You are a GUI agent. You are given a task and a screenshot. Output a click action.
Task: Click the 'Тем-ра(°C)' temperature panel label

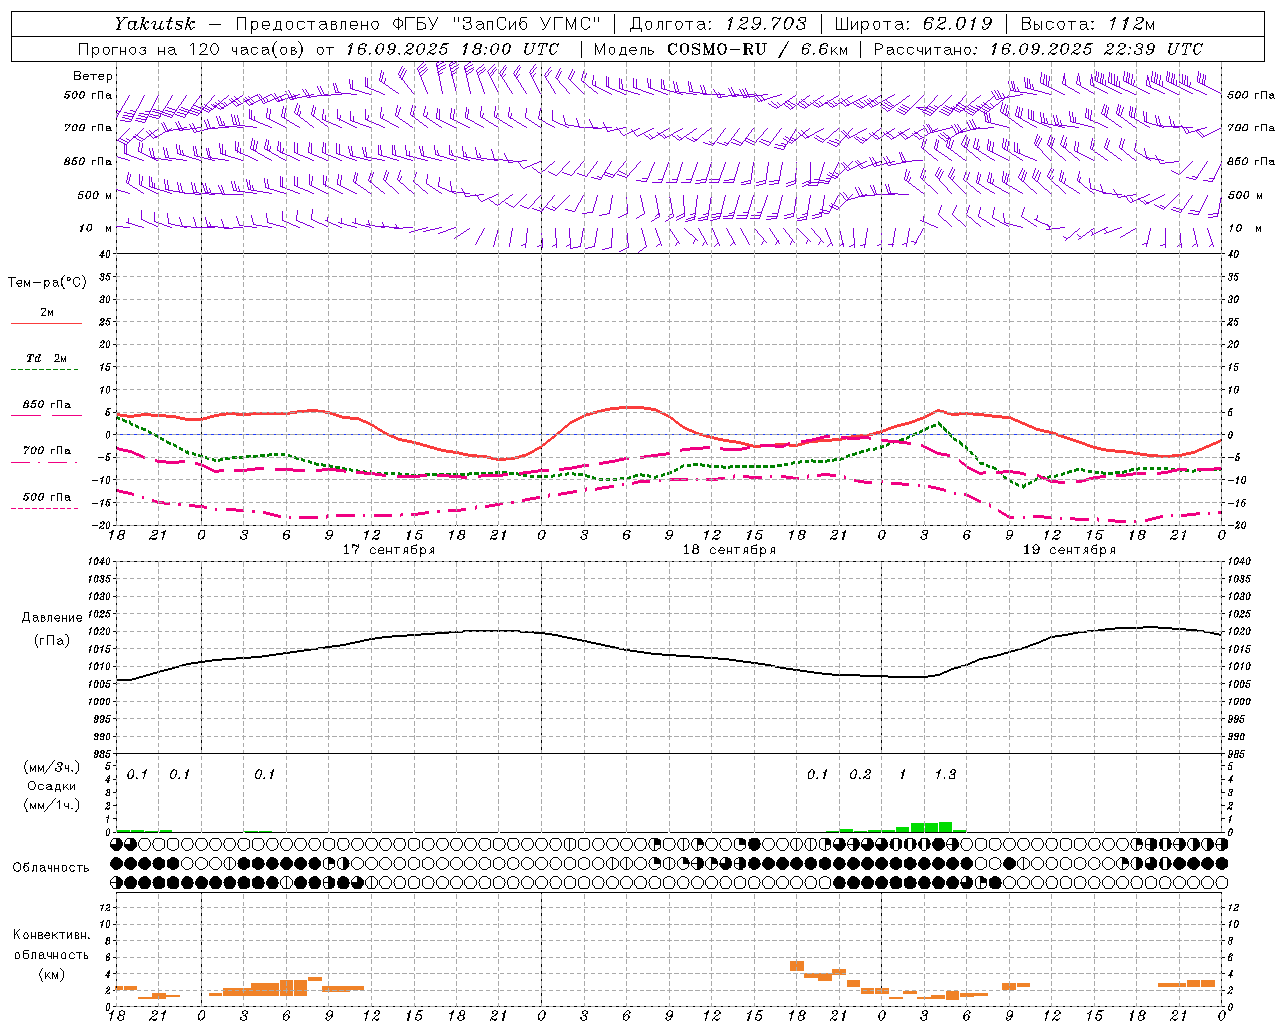(47, 283)
